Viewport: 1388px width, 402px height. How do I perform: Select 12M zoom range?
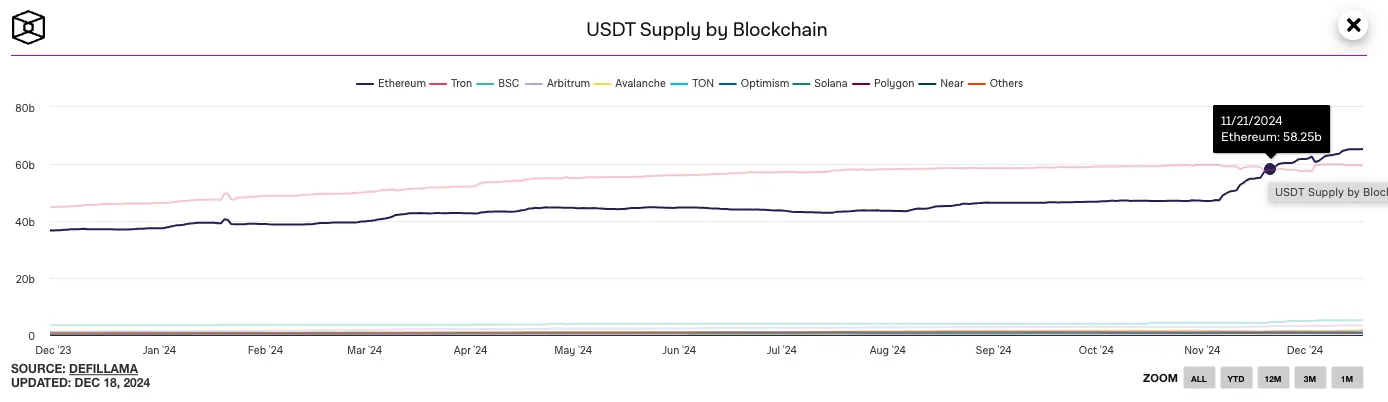tap(1273, 378)
